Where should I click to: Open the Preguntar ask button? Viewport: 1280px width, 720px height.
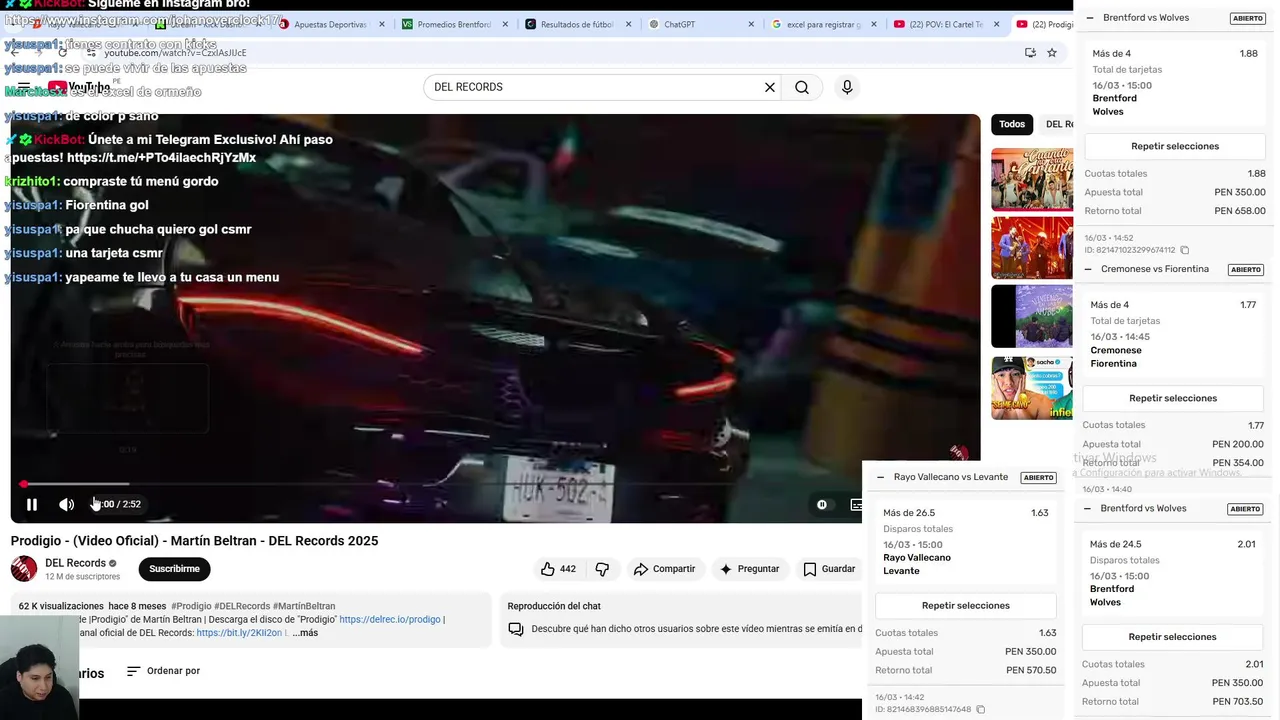click(x=749, y=569)
